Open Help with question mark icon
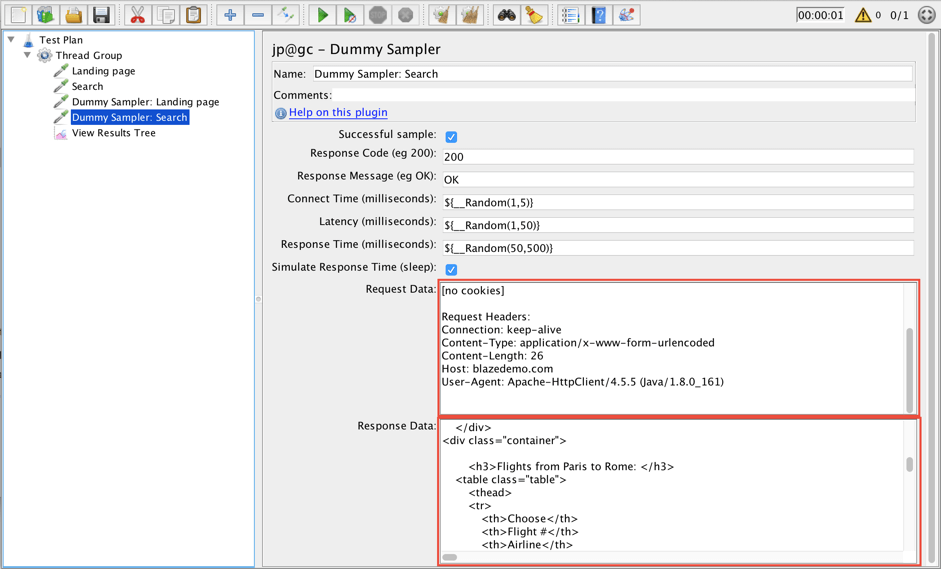Viewport: 941px width, 569px height. (x=598, y=14)
